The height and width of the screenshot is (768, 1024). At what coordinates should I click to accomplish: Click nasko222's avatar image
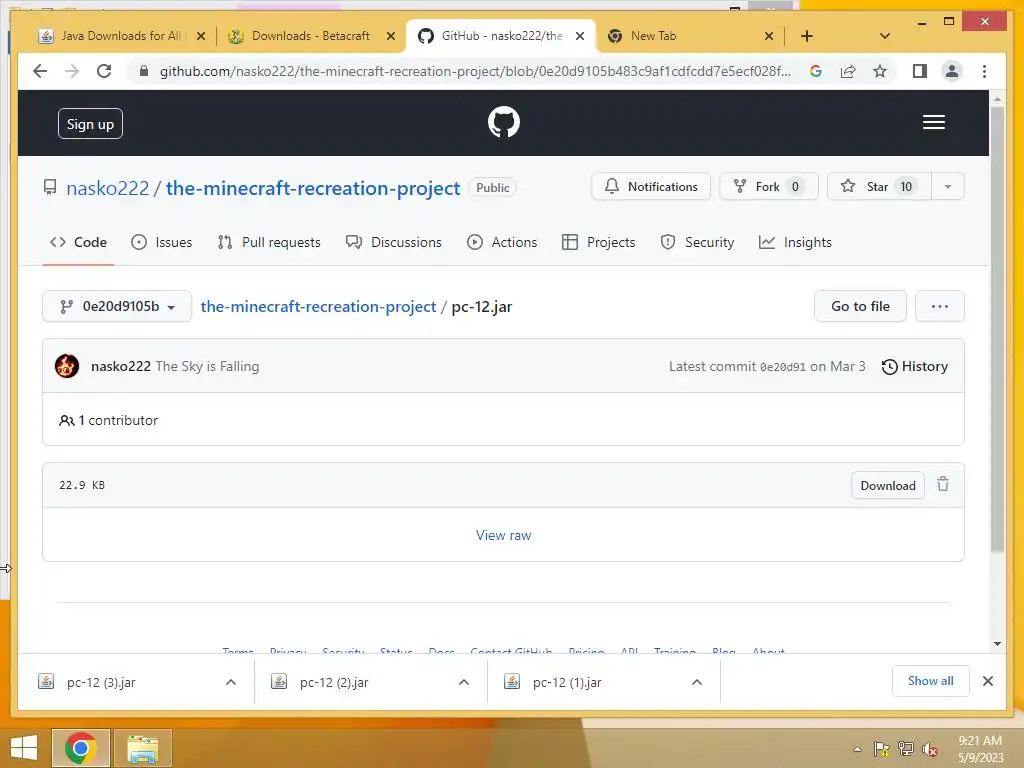(x=67, y=366)
